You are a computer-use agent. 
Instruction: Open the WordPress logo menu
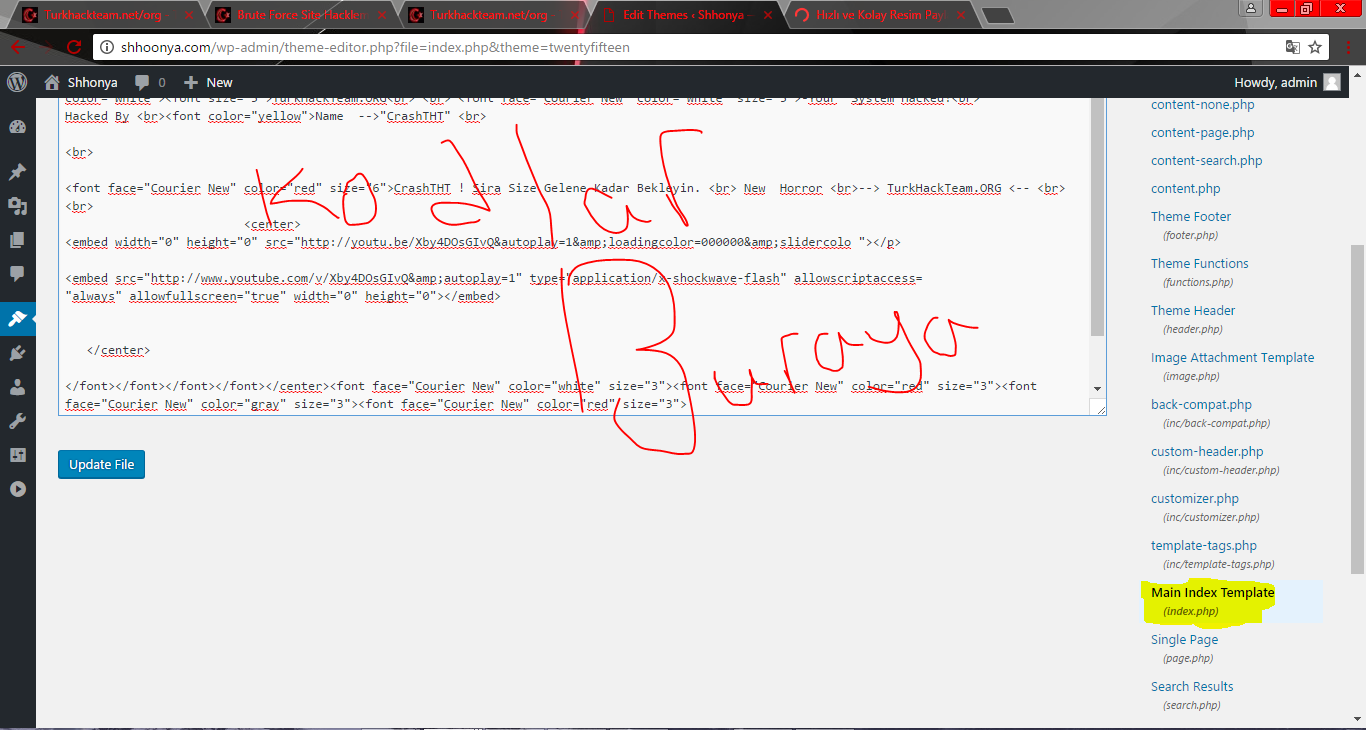(17, 82)
